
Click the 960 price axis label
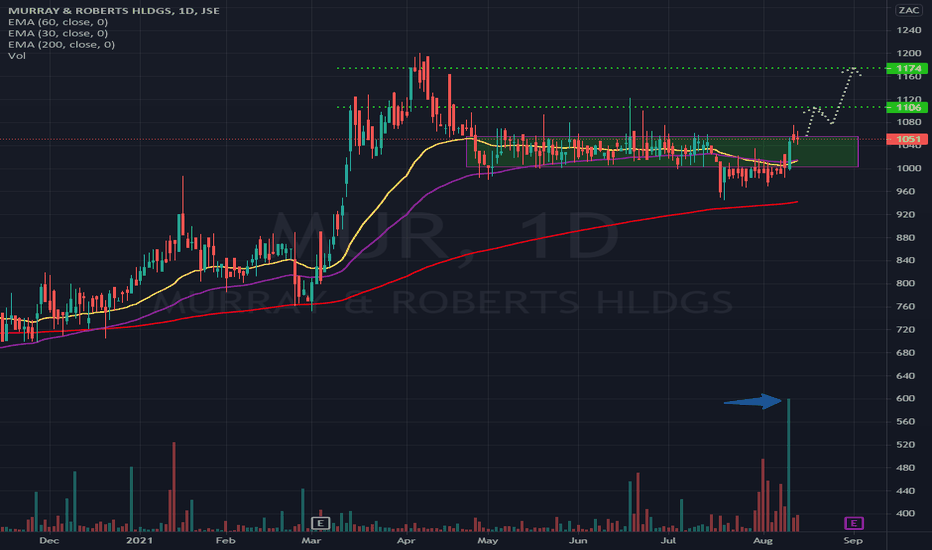point(906,191)
